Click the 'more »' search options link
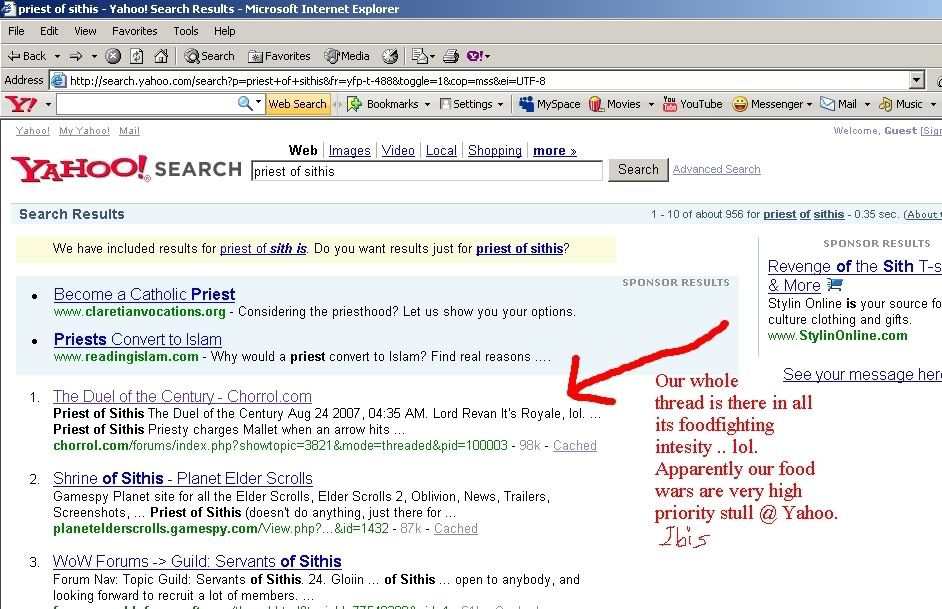This screenshot has height=609, width=942. pyautogui.click(x=555, y=151)
